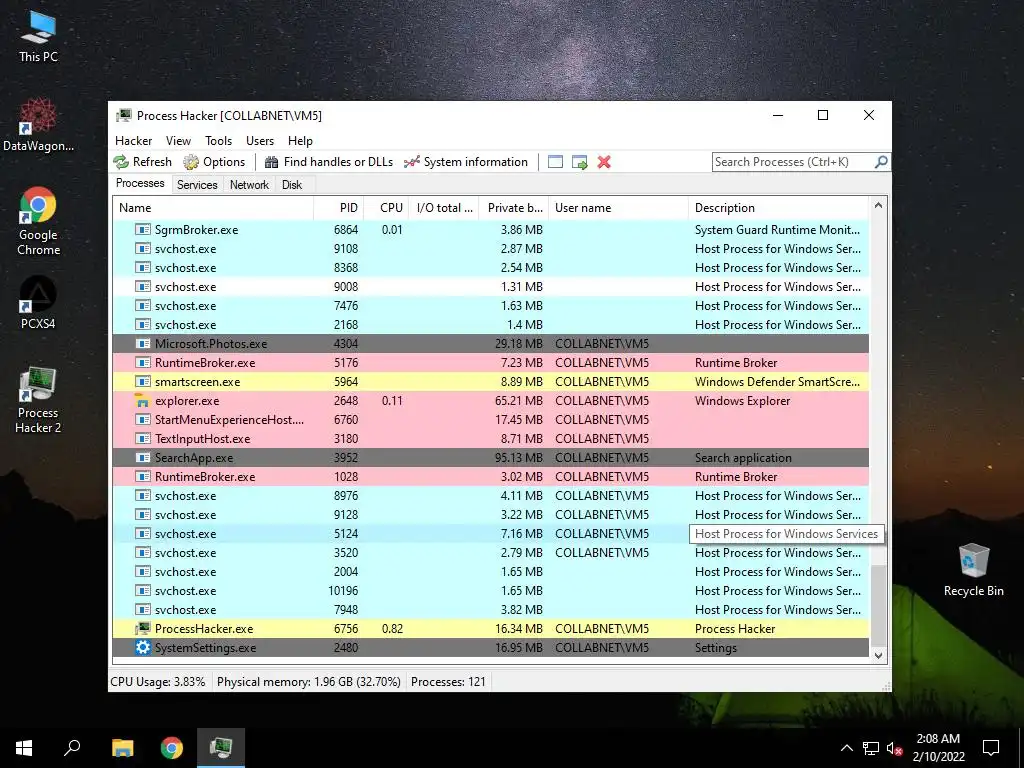Click the Search Processes input field
Image resolution: width=1024 pixels, height=768 pixels.
(x=793, y=162)
